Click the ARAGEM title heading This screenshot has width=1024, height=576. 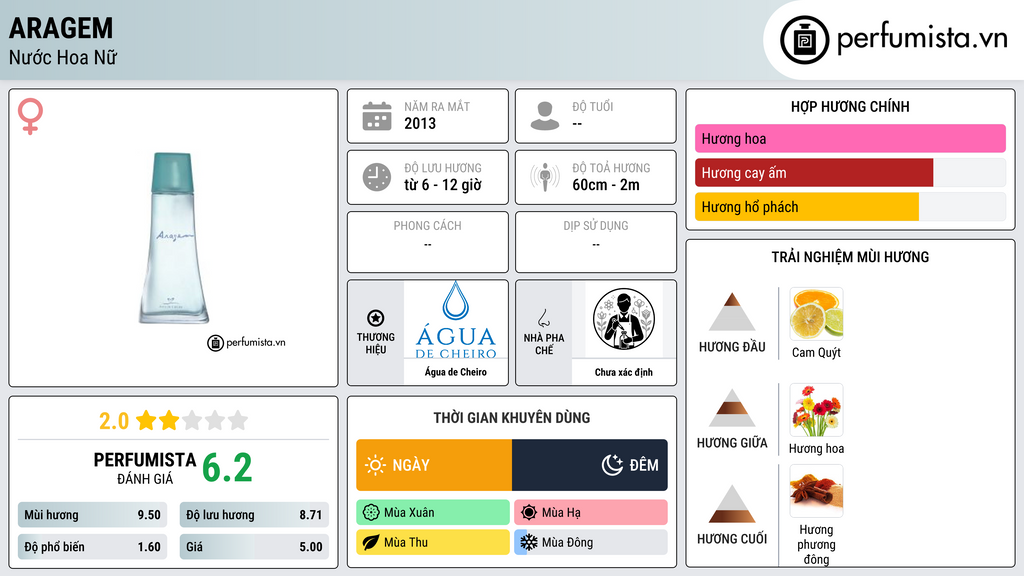click(61, 28)
